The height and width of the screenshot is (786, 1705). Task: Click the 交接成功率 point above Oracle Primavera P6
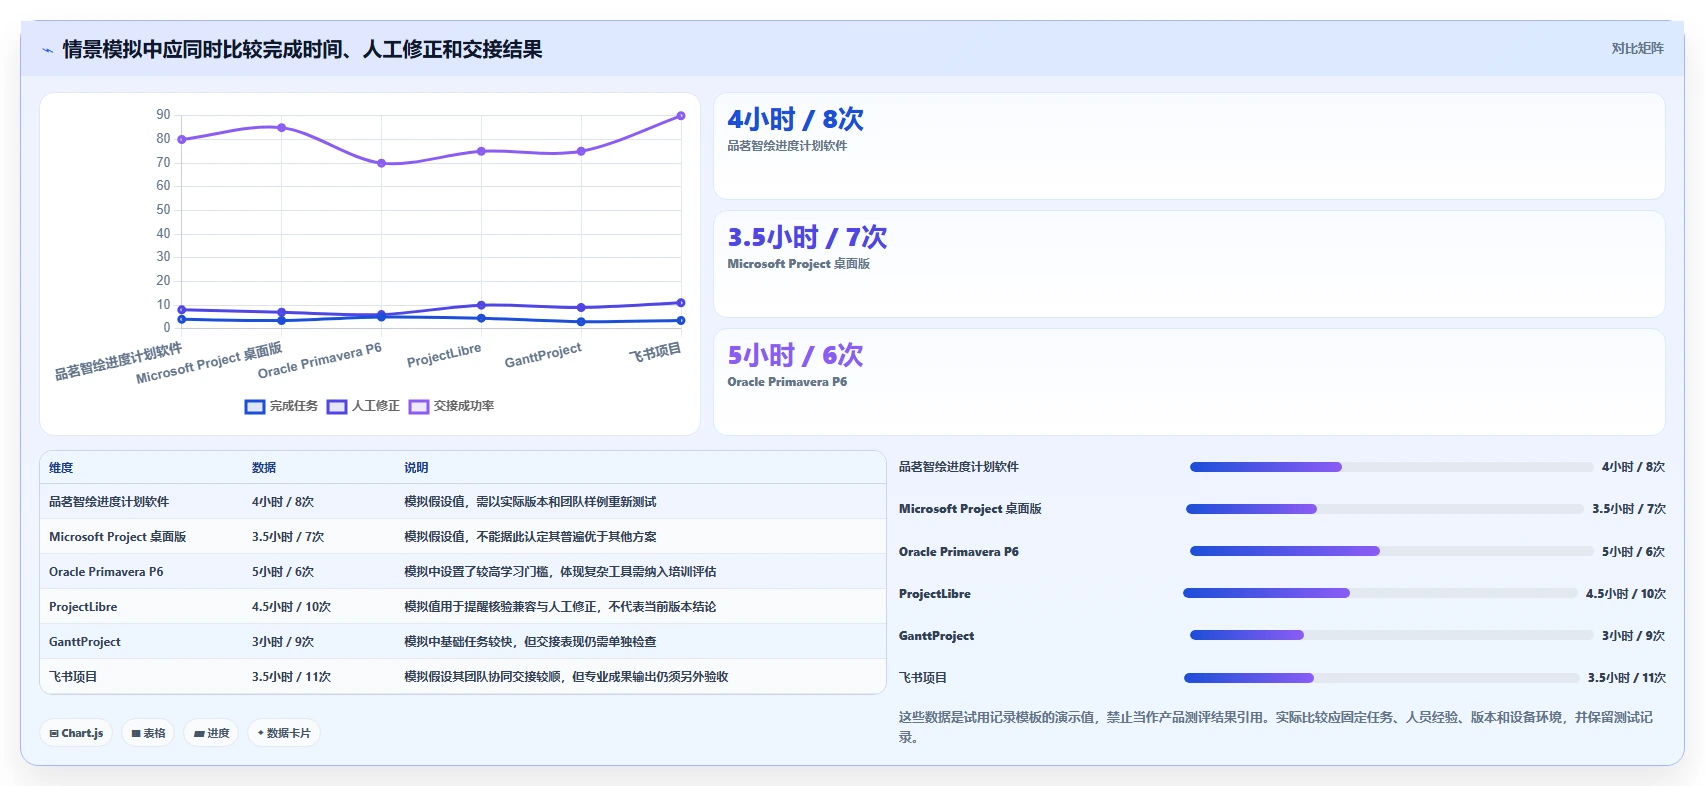tap(381, 163)
